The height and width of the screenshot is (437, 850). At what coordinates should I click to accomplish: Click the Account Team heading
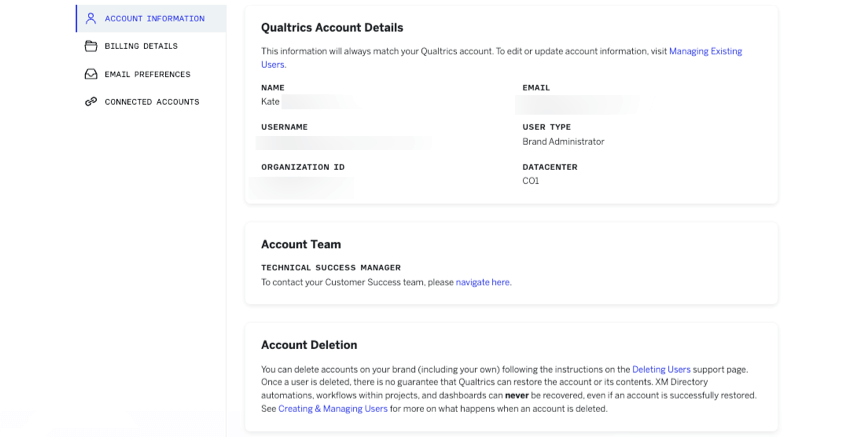pyautogui.click(x=301, y=245)
